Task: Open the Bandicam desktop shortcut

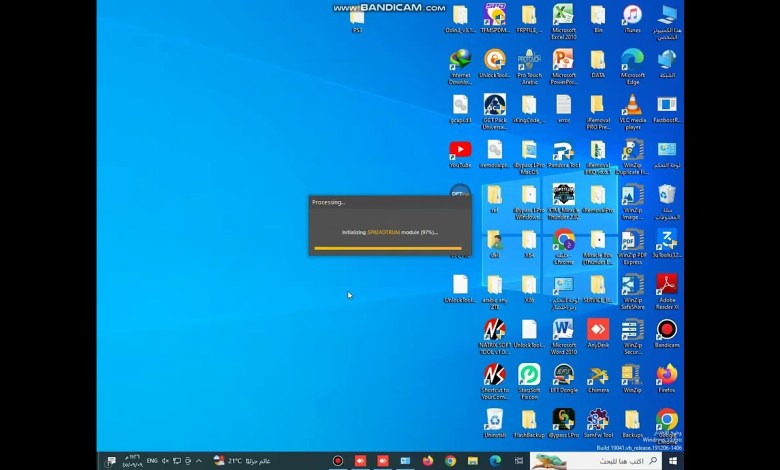Action: pos(667,334)
